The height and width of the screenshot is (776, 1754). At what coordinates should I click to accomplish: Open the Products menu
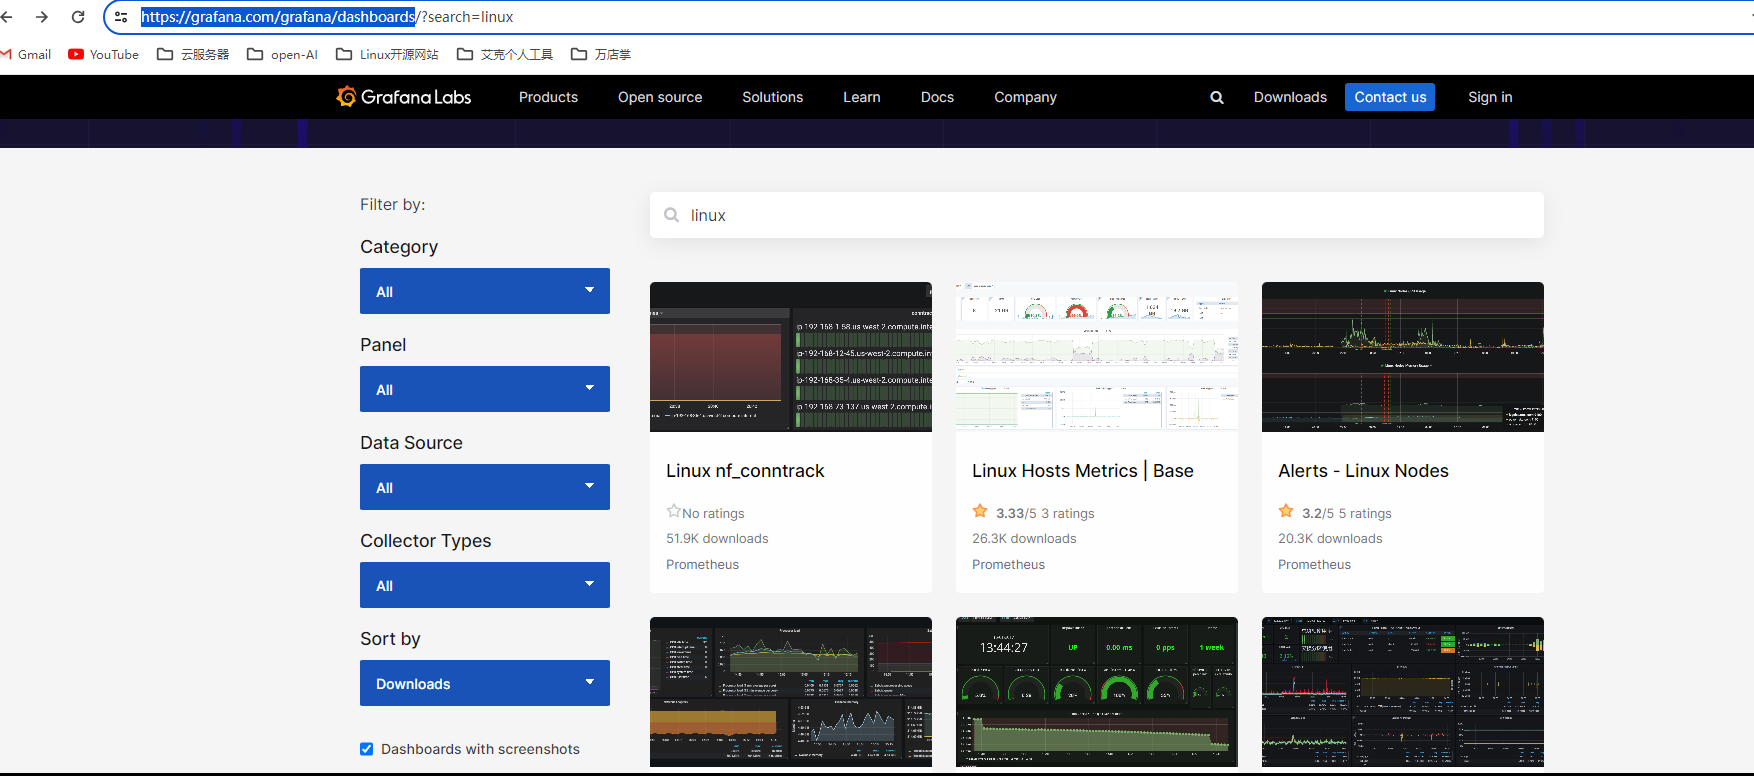(548, 97)
